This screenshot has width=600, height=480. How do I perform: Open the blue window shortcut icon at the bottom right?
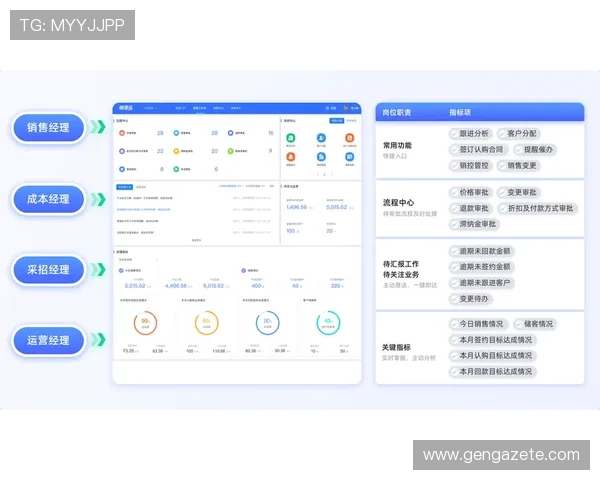349,157
